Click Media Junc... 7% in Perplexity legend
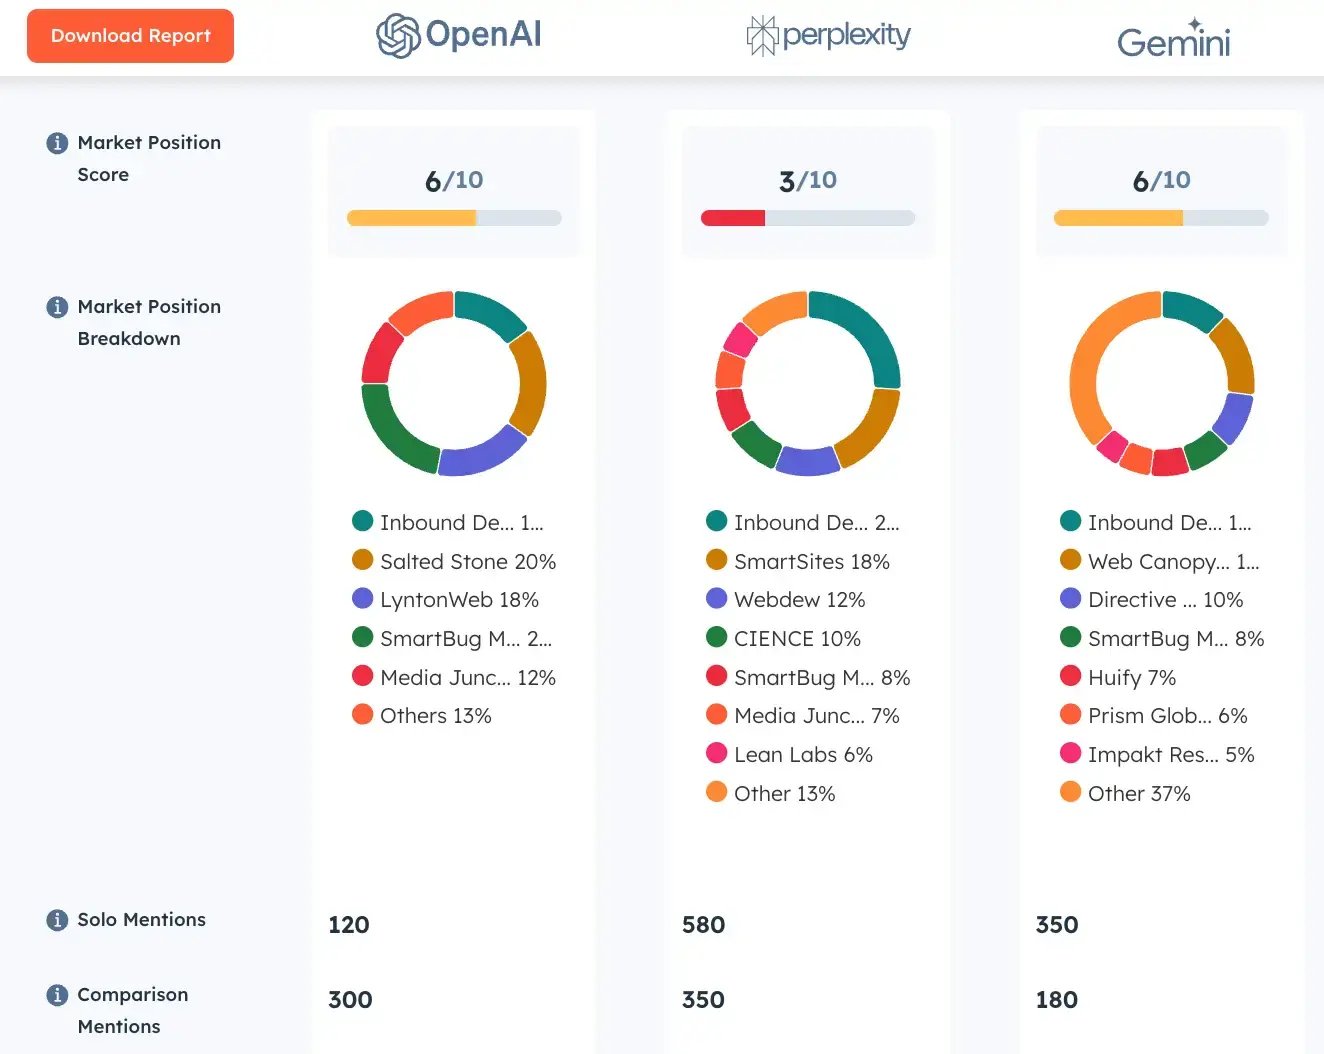 tap(817, 716)
